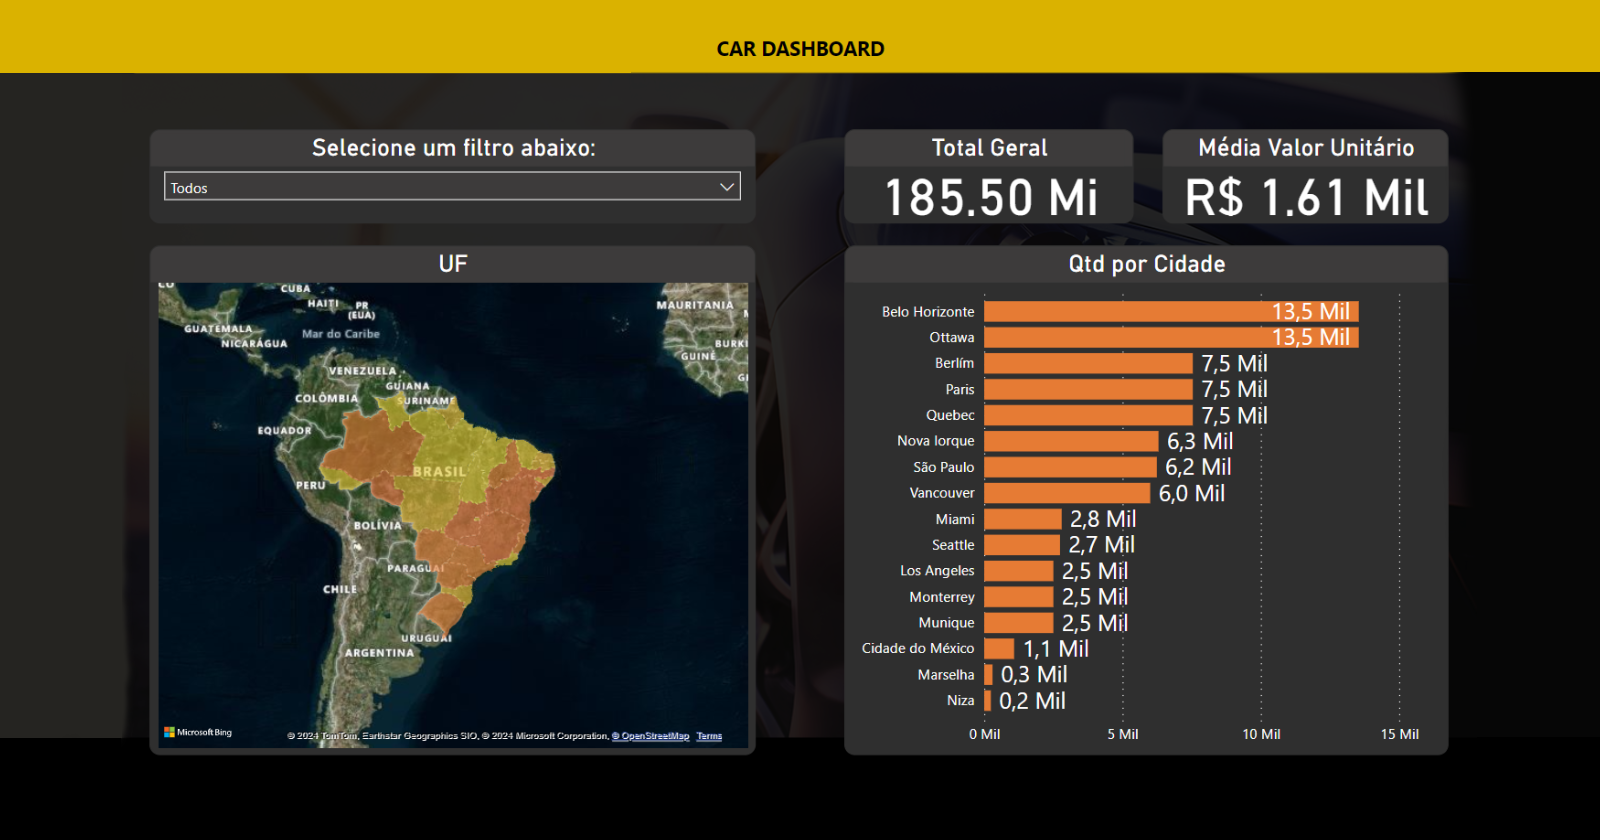Click the dropdown chevron arrow in filter
Screen dimensions: 1600x840
[x=727, y=187]
